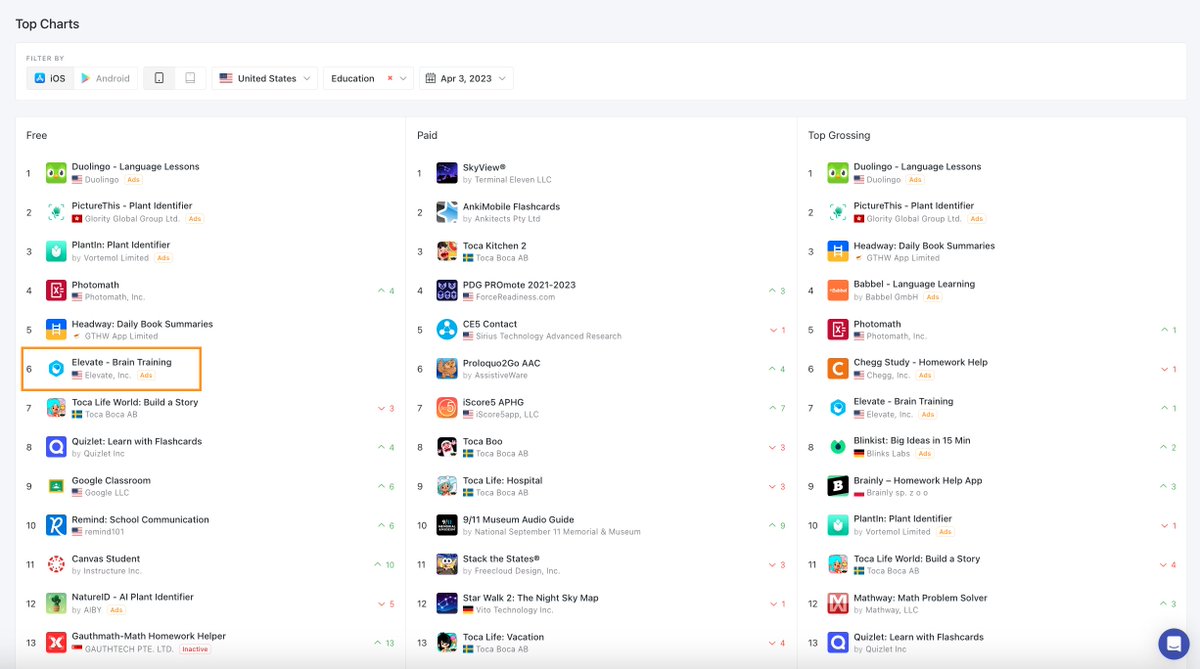Screen dimensions: 1200x669
Task: Click publisher Instructure Inc.
Action: [111, 571]
